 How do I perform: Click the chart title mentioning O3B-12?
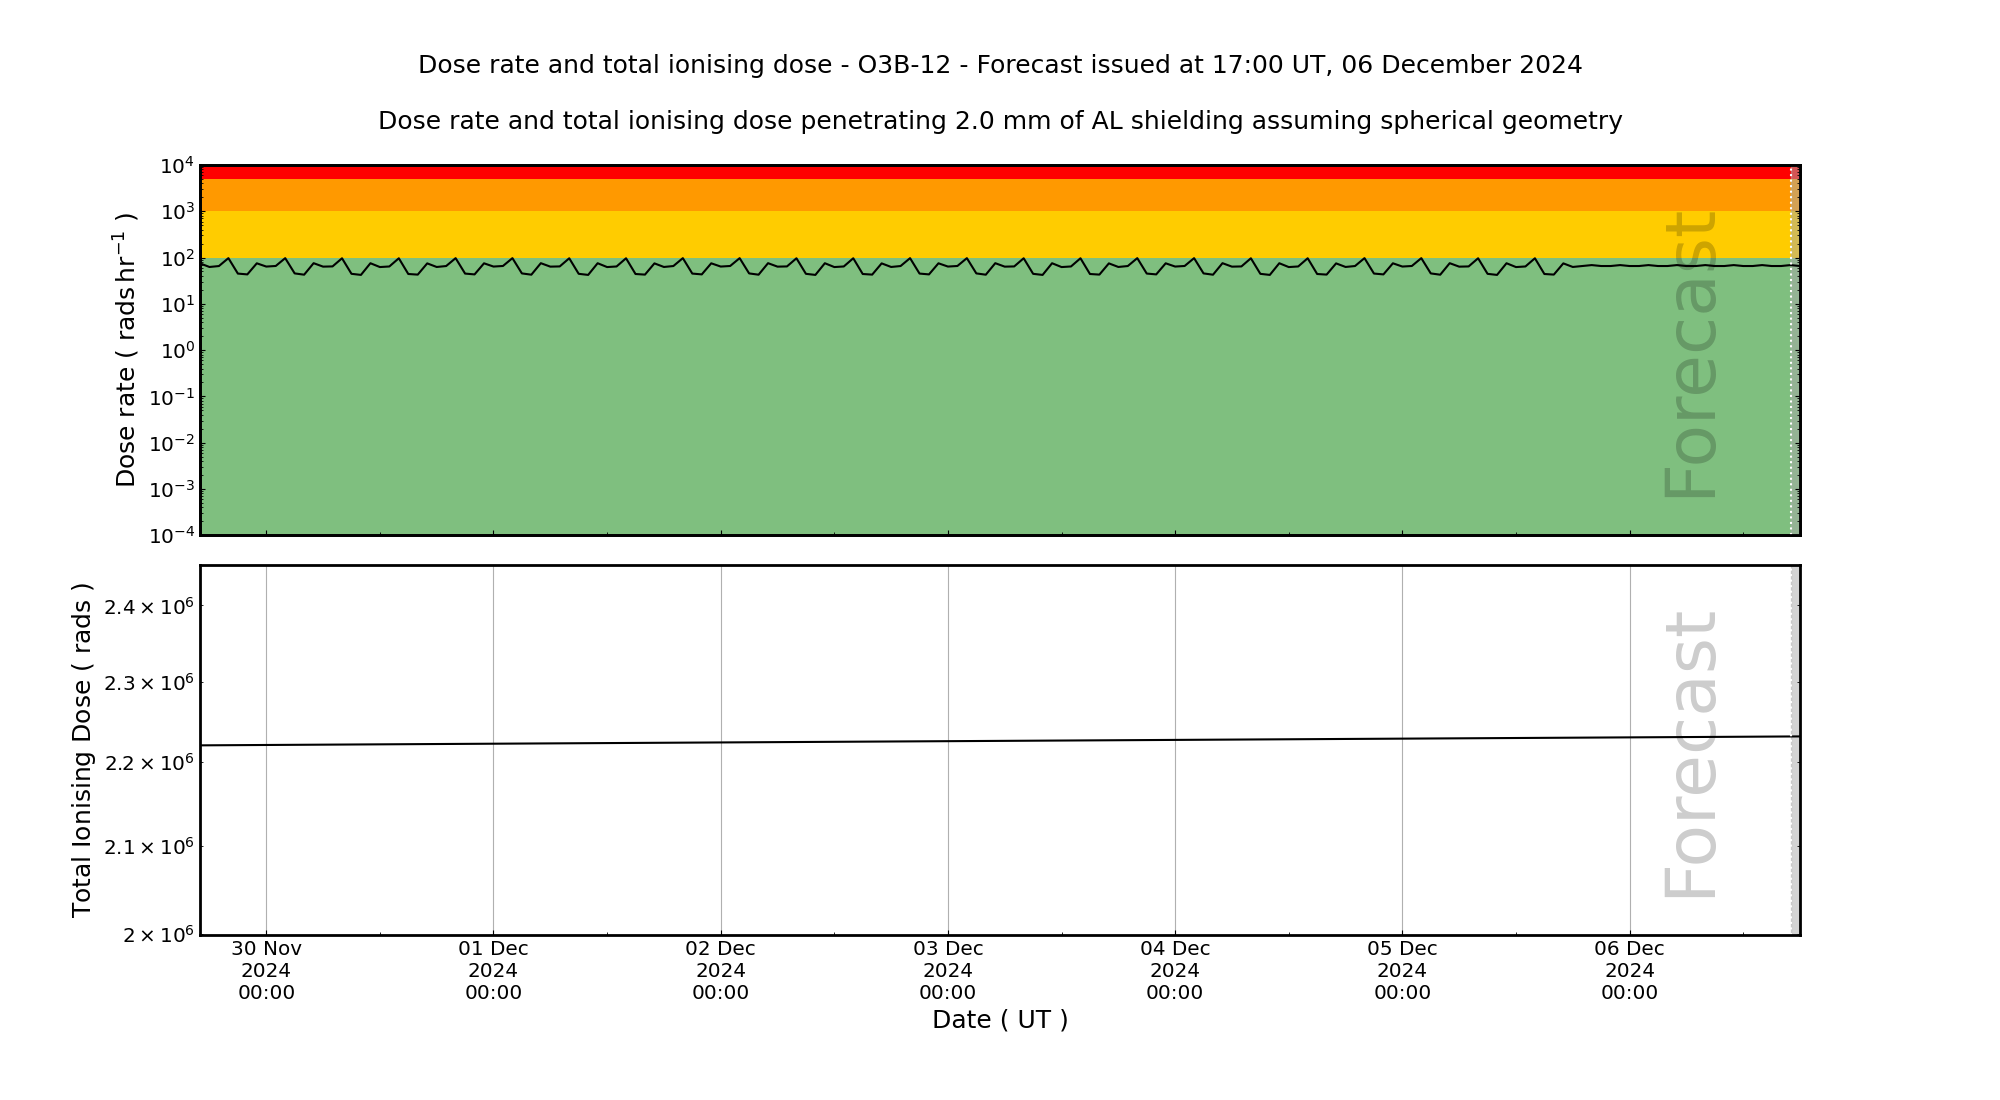tap(1000, 65)
